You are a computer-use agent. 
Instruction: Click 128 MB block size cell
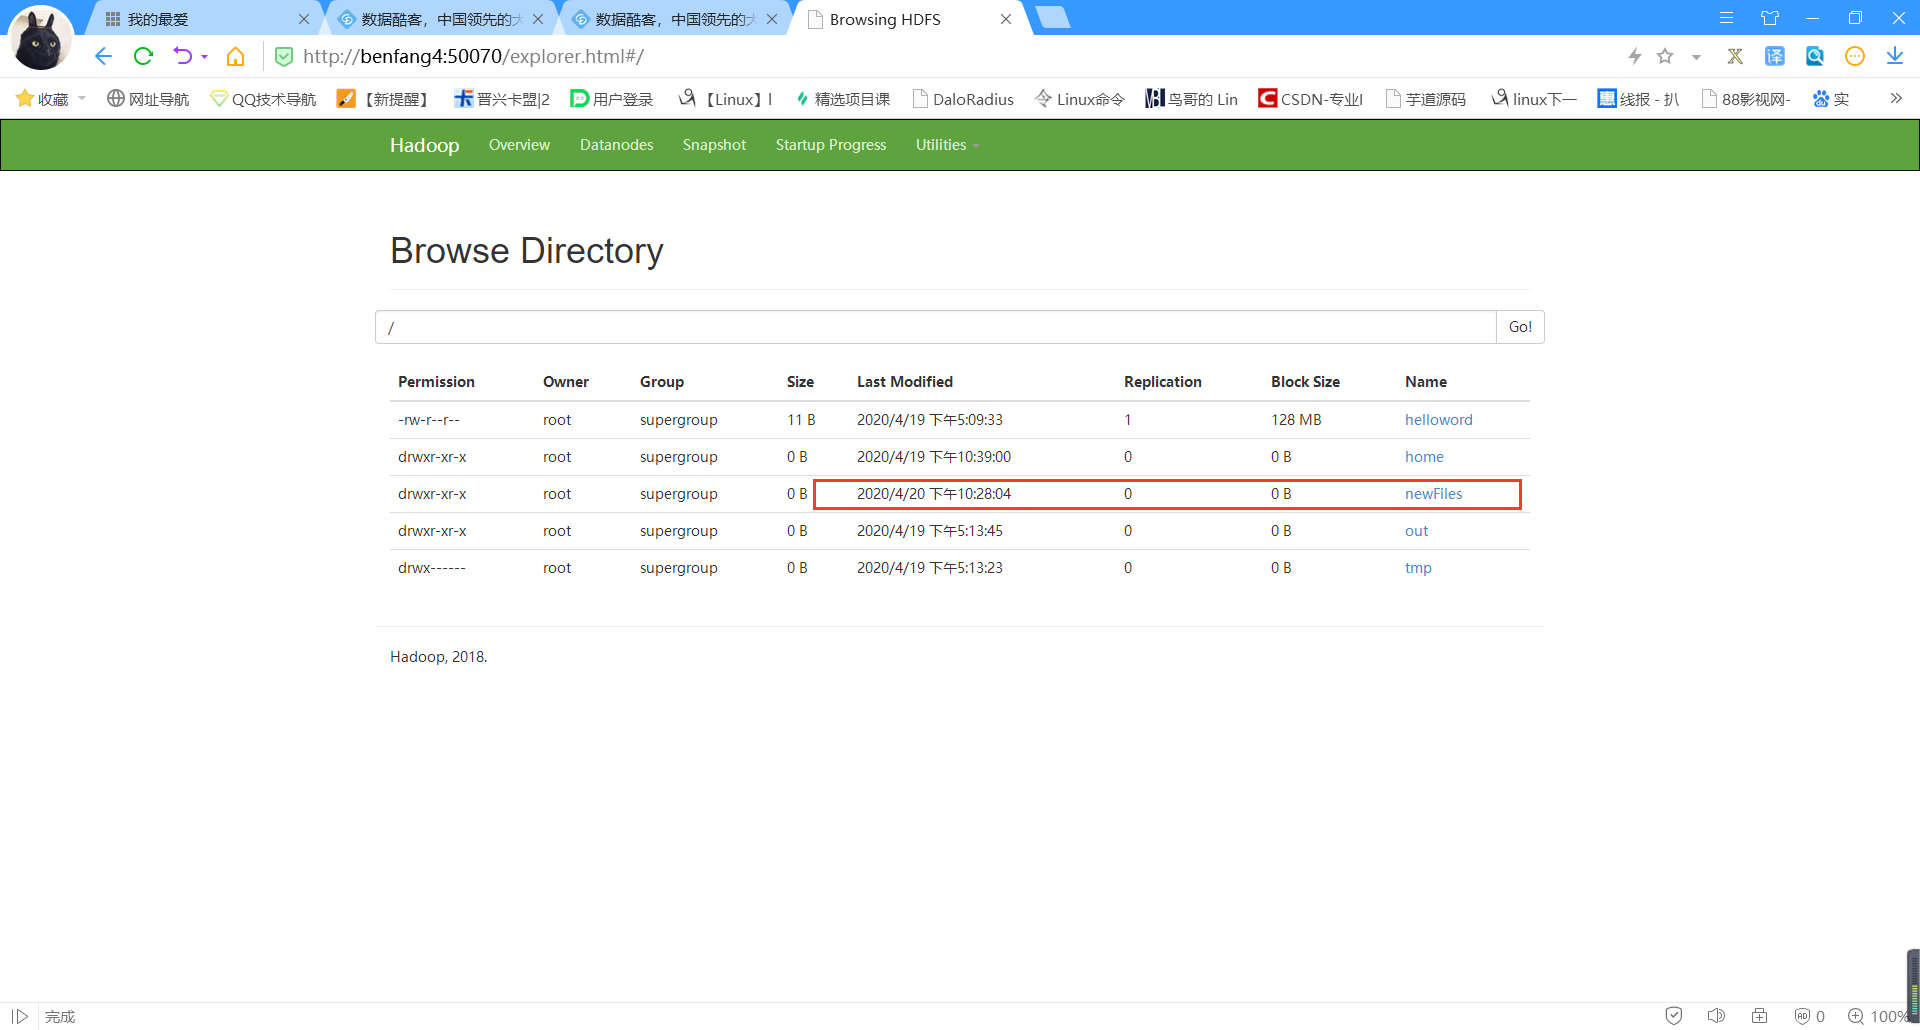point(1296,420)
